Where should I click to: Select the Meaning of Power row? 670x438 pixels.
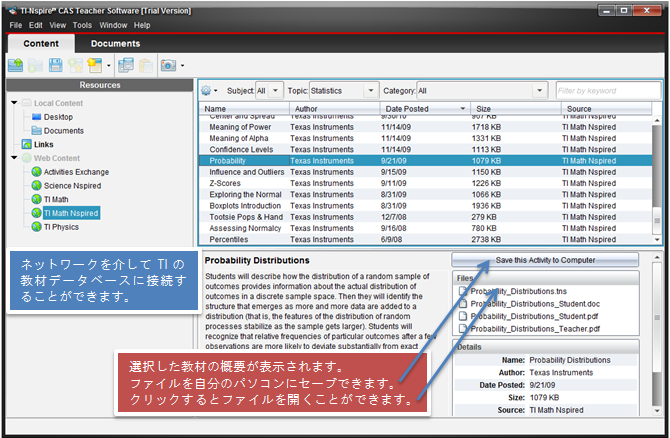[426, 127]
